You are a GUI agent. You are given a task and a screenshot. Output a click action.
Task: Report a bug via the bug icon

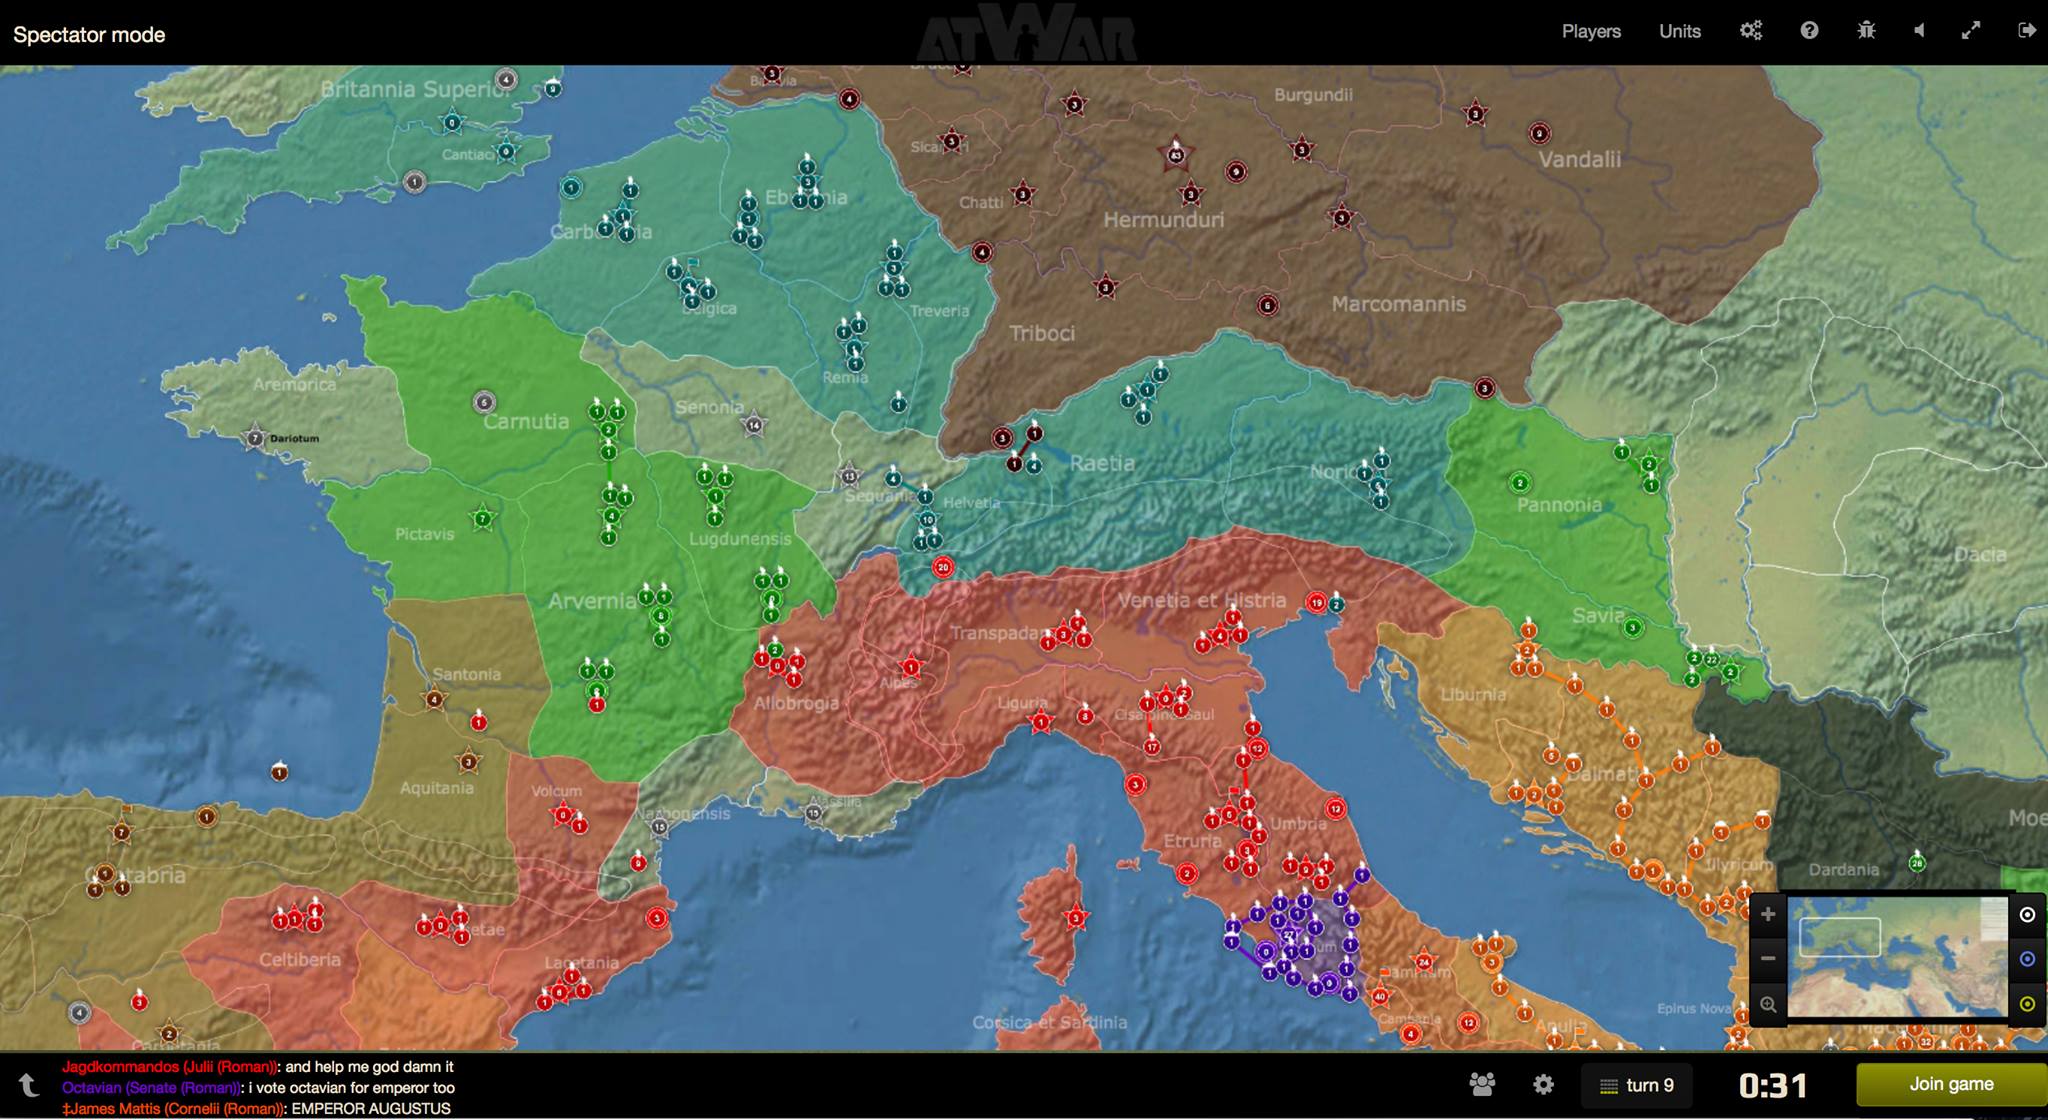tap(1866, 30)
